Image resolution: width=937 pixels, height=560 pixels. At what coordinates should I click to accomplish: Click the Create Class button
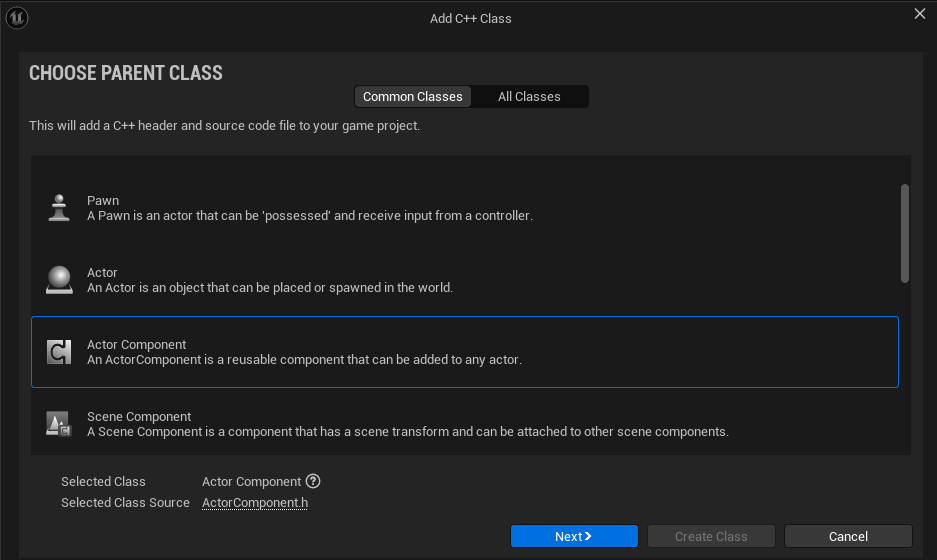(x=711, y=536)
